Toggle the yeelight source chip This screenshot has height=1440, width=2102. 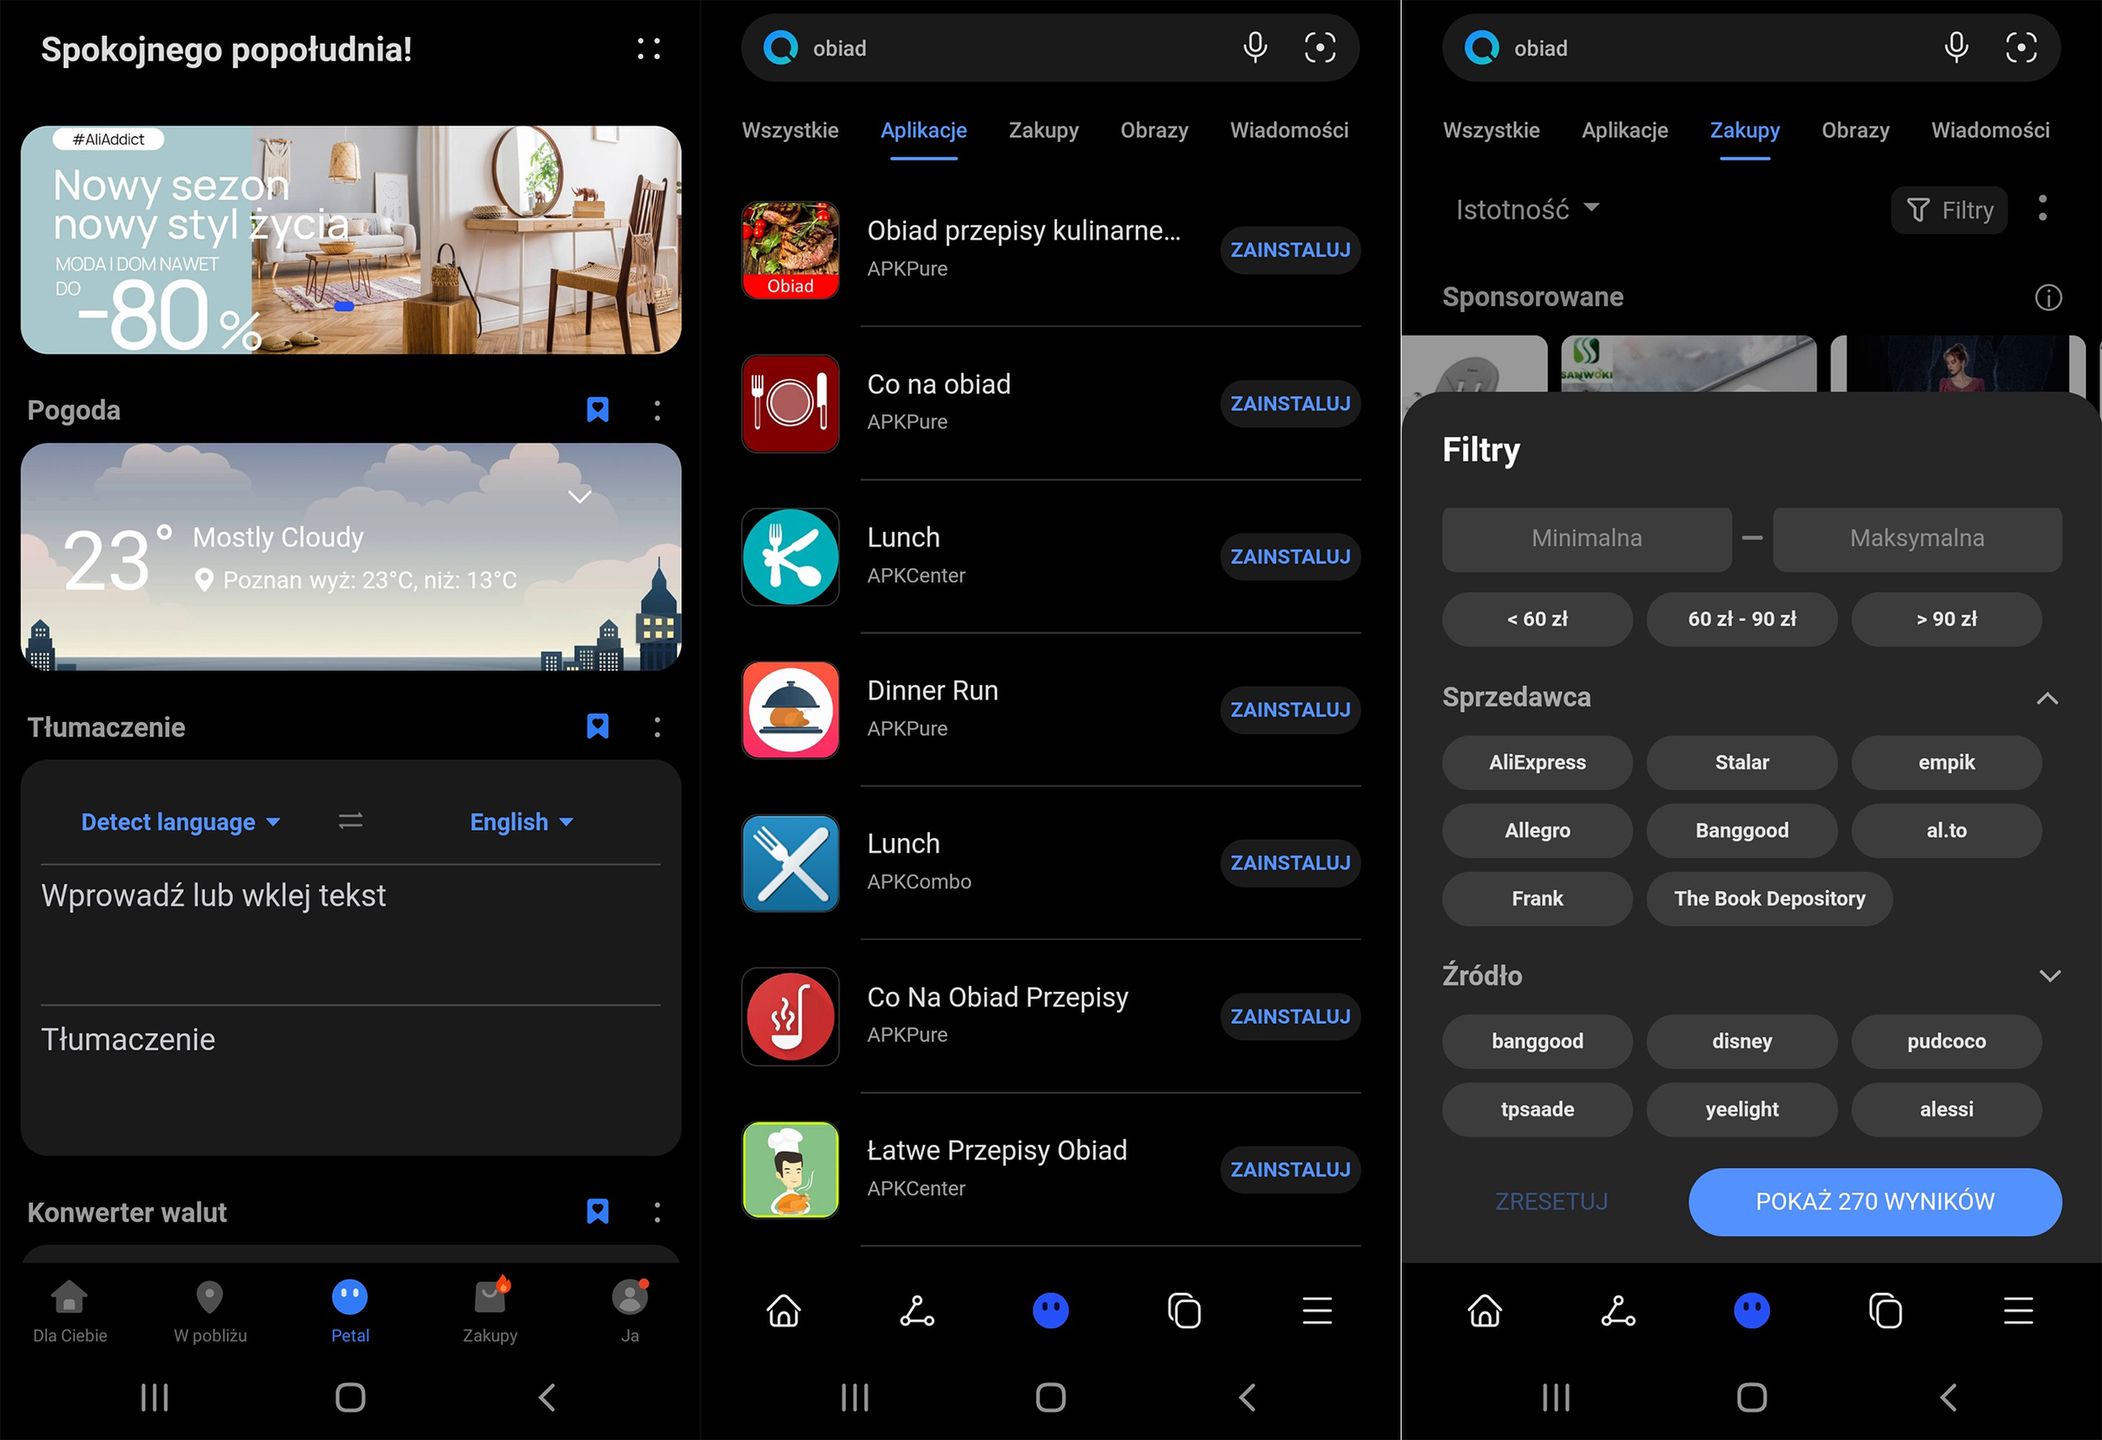[1742, 1110]
